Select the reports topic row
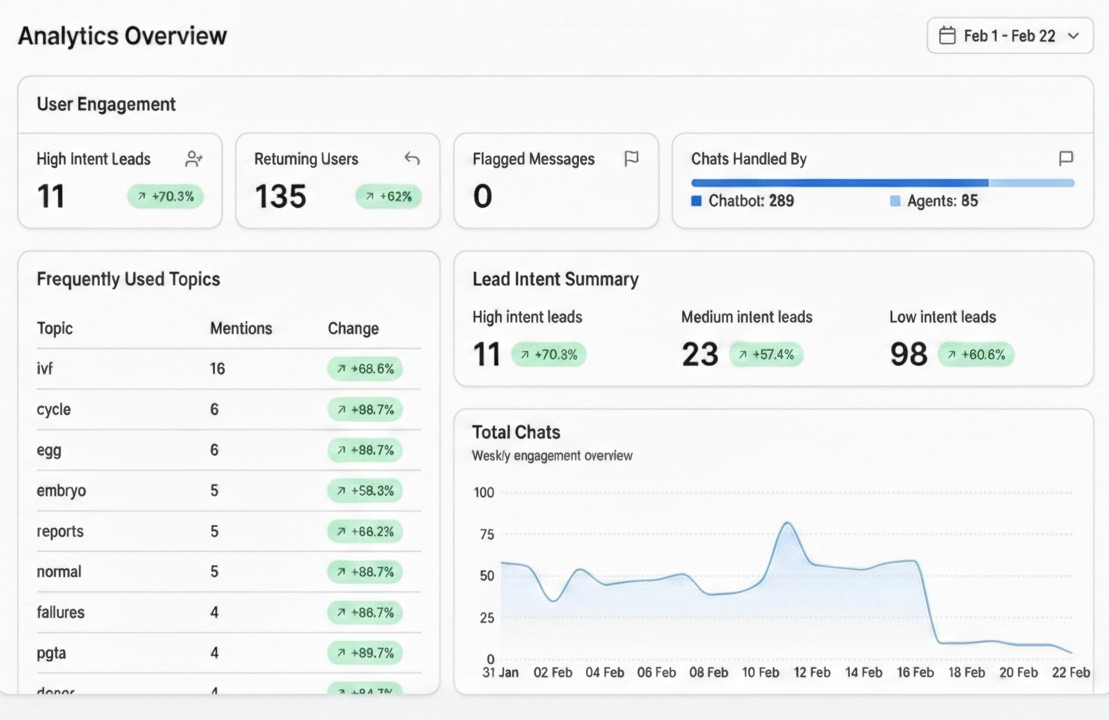 (228, 531)
